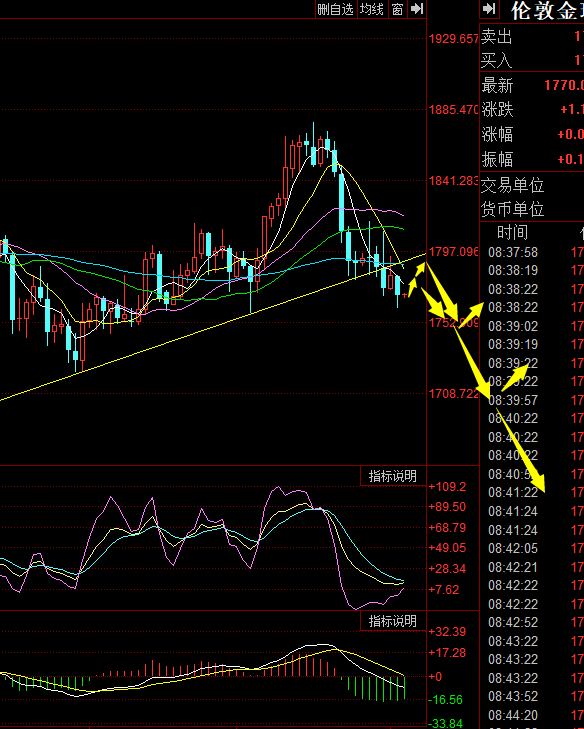Click the 1929.657 price axis label
Screen dimensions: 584x729
click(453, 39)
